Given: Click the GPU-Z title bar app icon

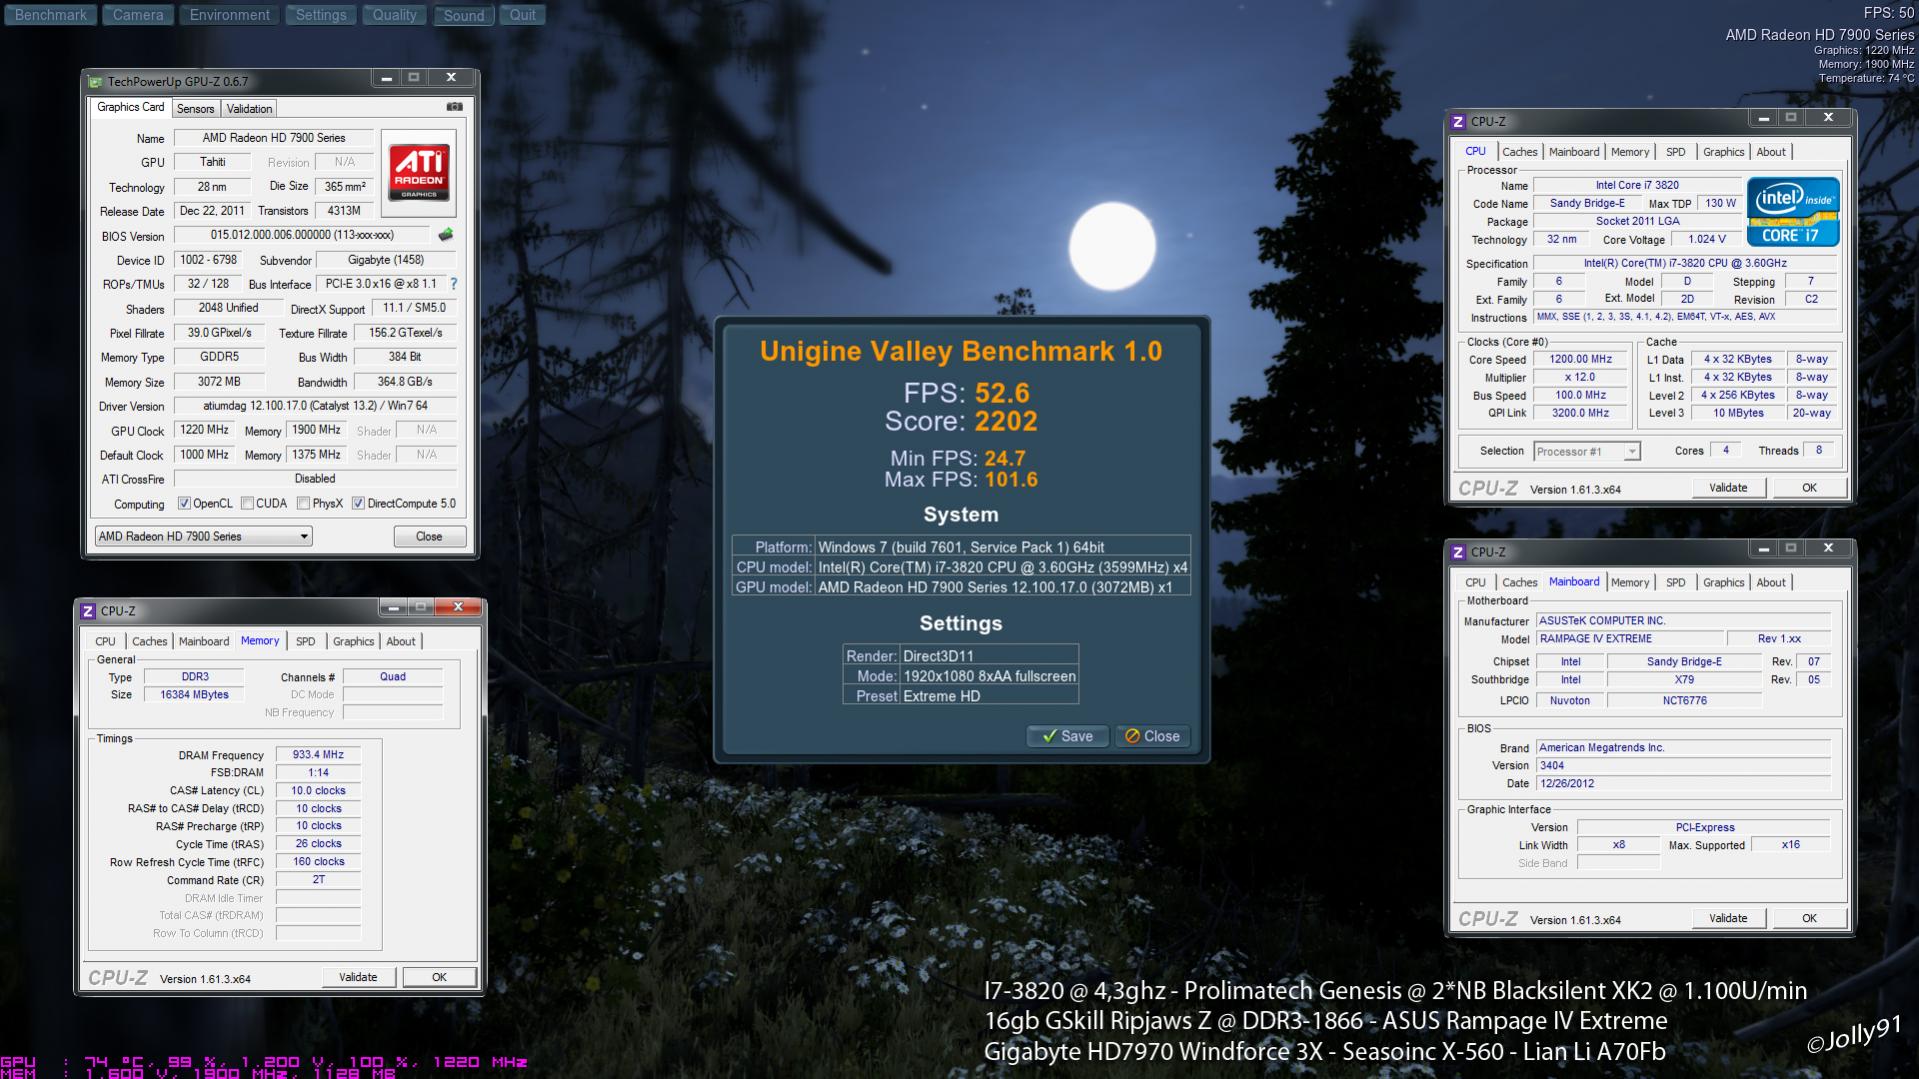Looking at the screenshot, I should click(95, 81).
